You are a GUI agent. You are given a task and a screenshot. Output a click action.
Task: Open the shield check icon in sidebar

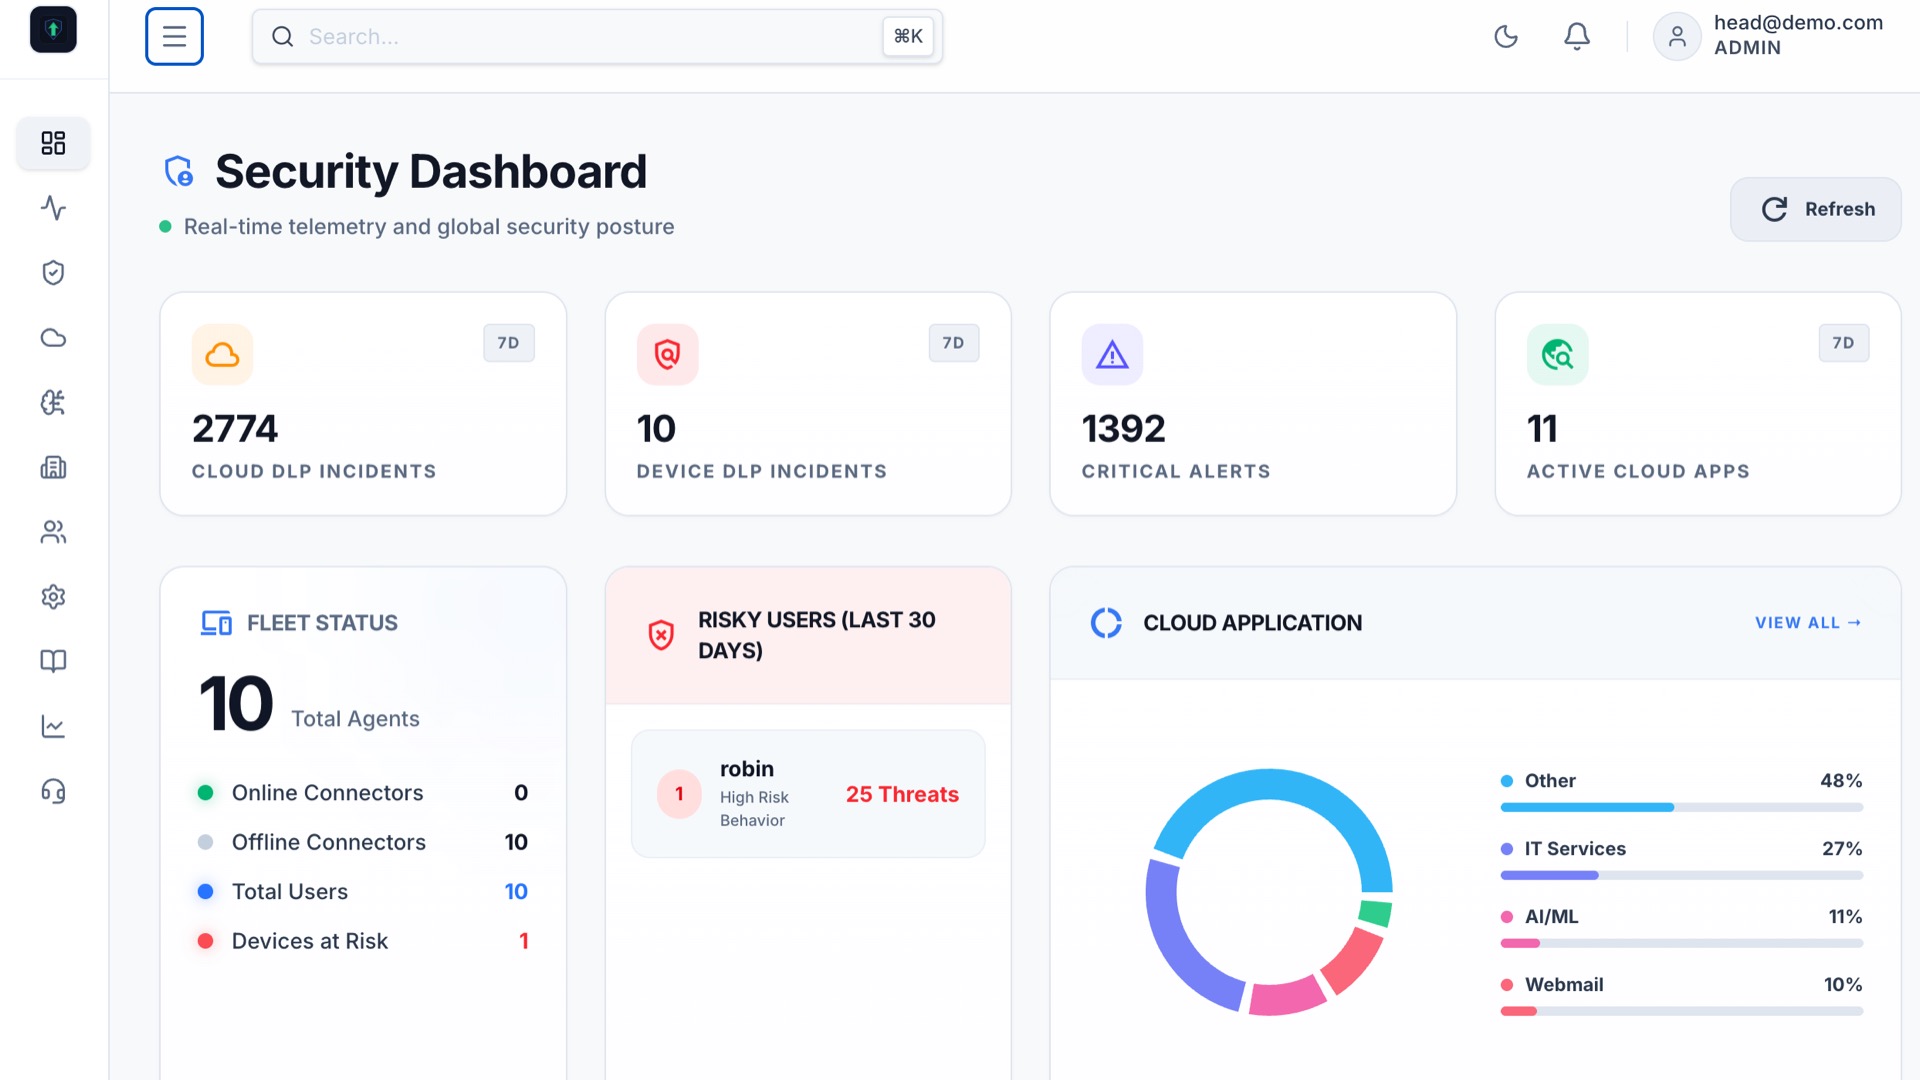coord(53,273)
